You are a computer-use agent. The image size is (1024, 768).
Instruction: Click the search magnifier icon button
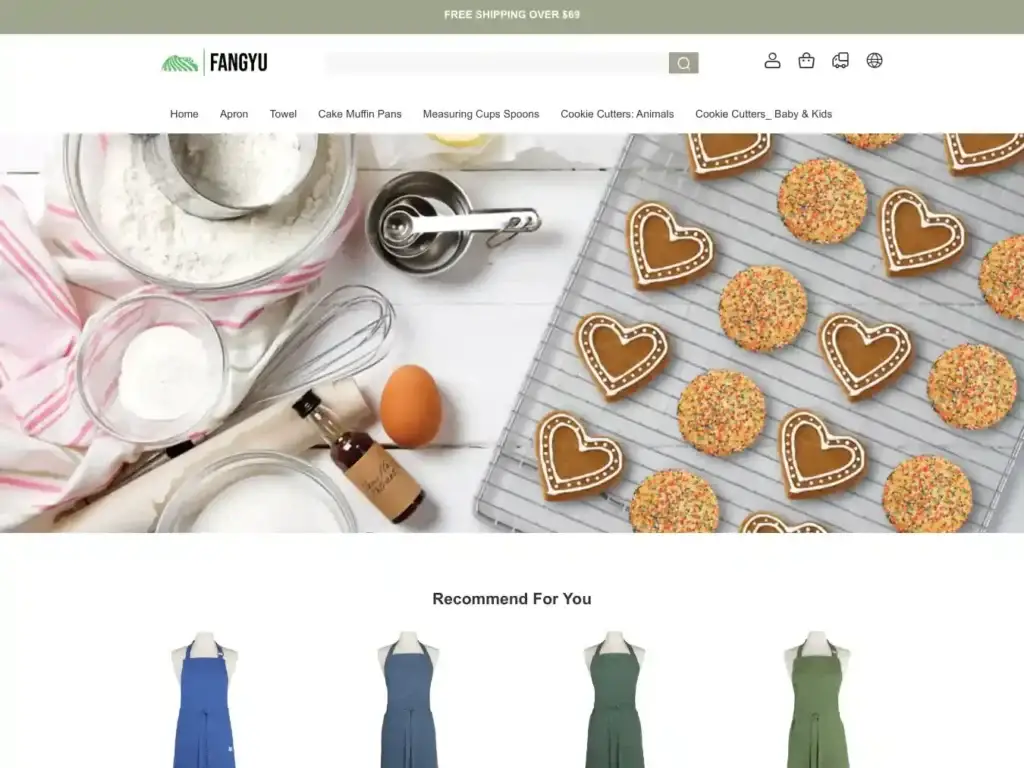coord(683,63)
